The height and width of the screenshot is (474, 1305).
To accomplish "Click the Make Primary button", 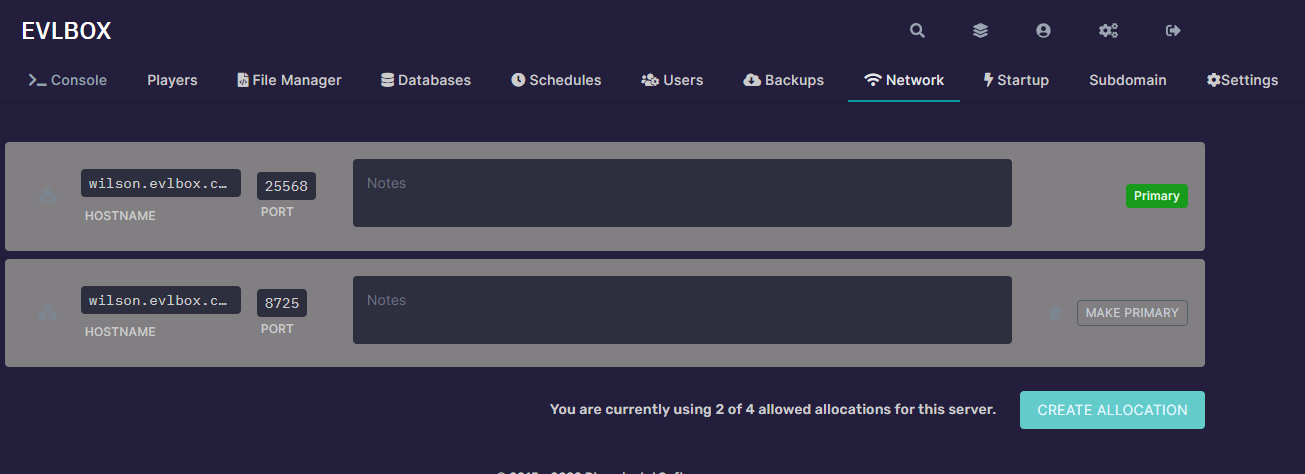I will click(x=1132, y=313).
